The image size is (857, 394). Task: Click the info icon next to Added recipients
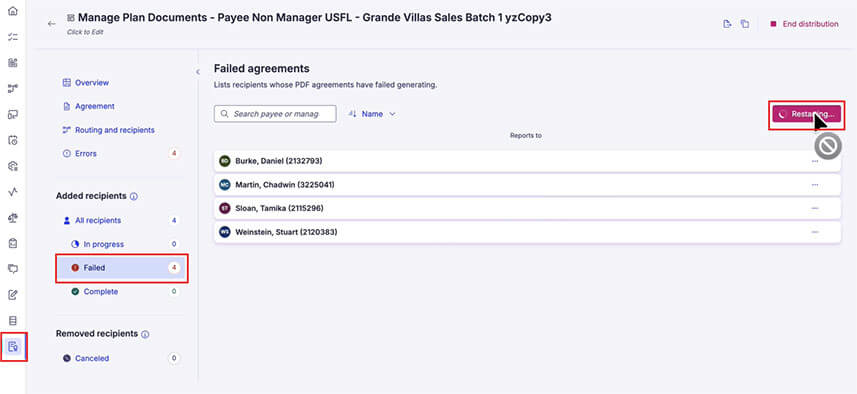point(134,196)
